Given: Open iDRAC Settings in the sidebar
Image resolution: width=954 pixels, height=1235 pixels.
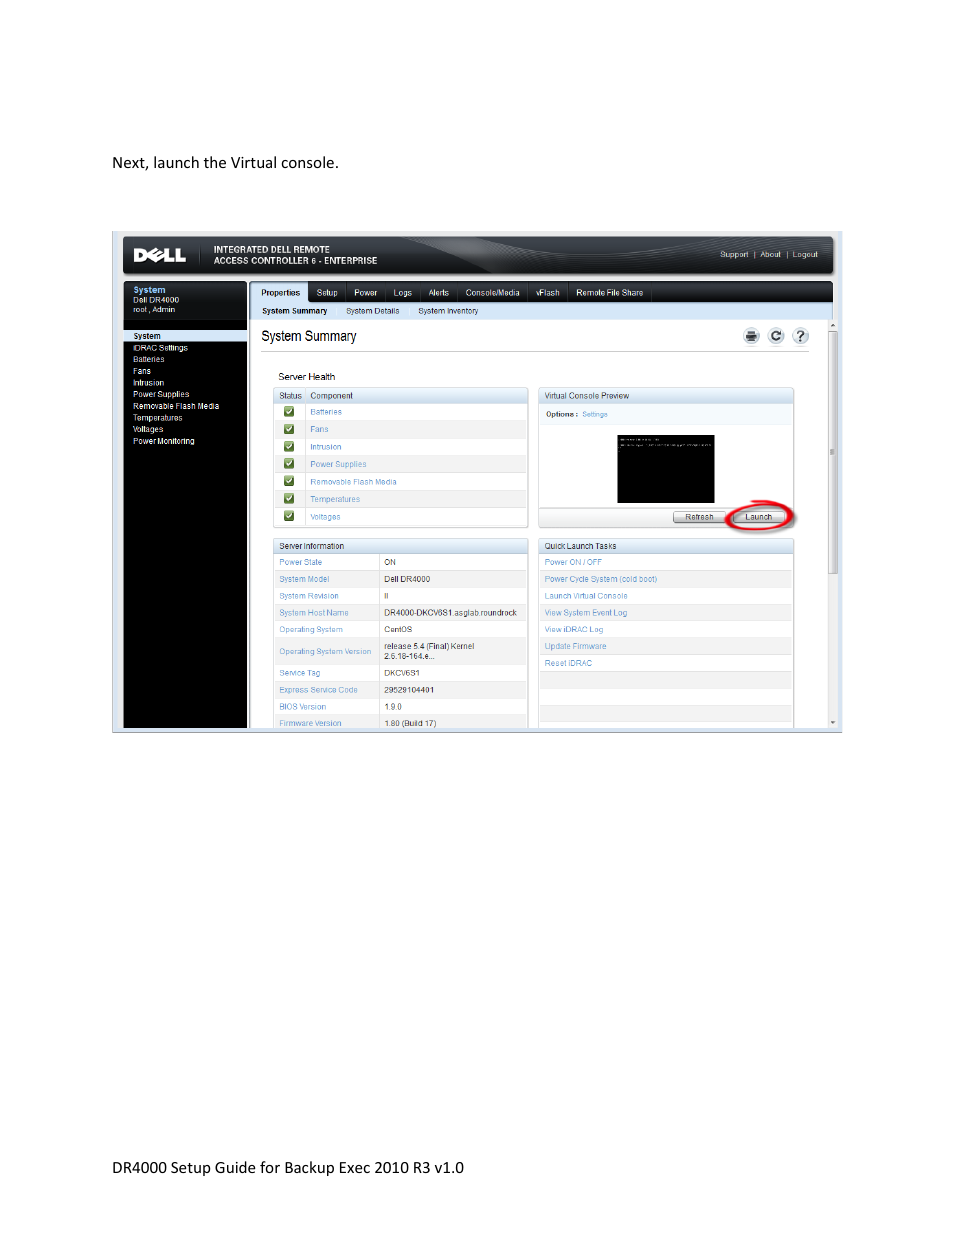Looking at the screenshot, I should (x=160, y=348).
